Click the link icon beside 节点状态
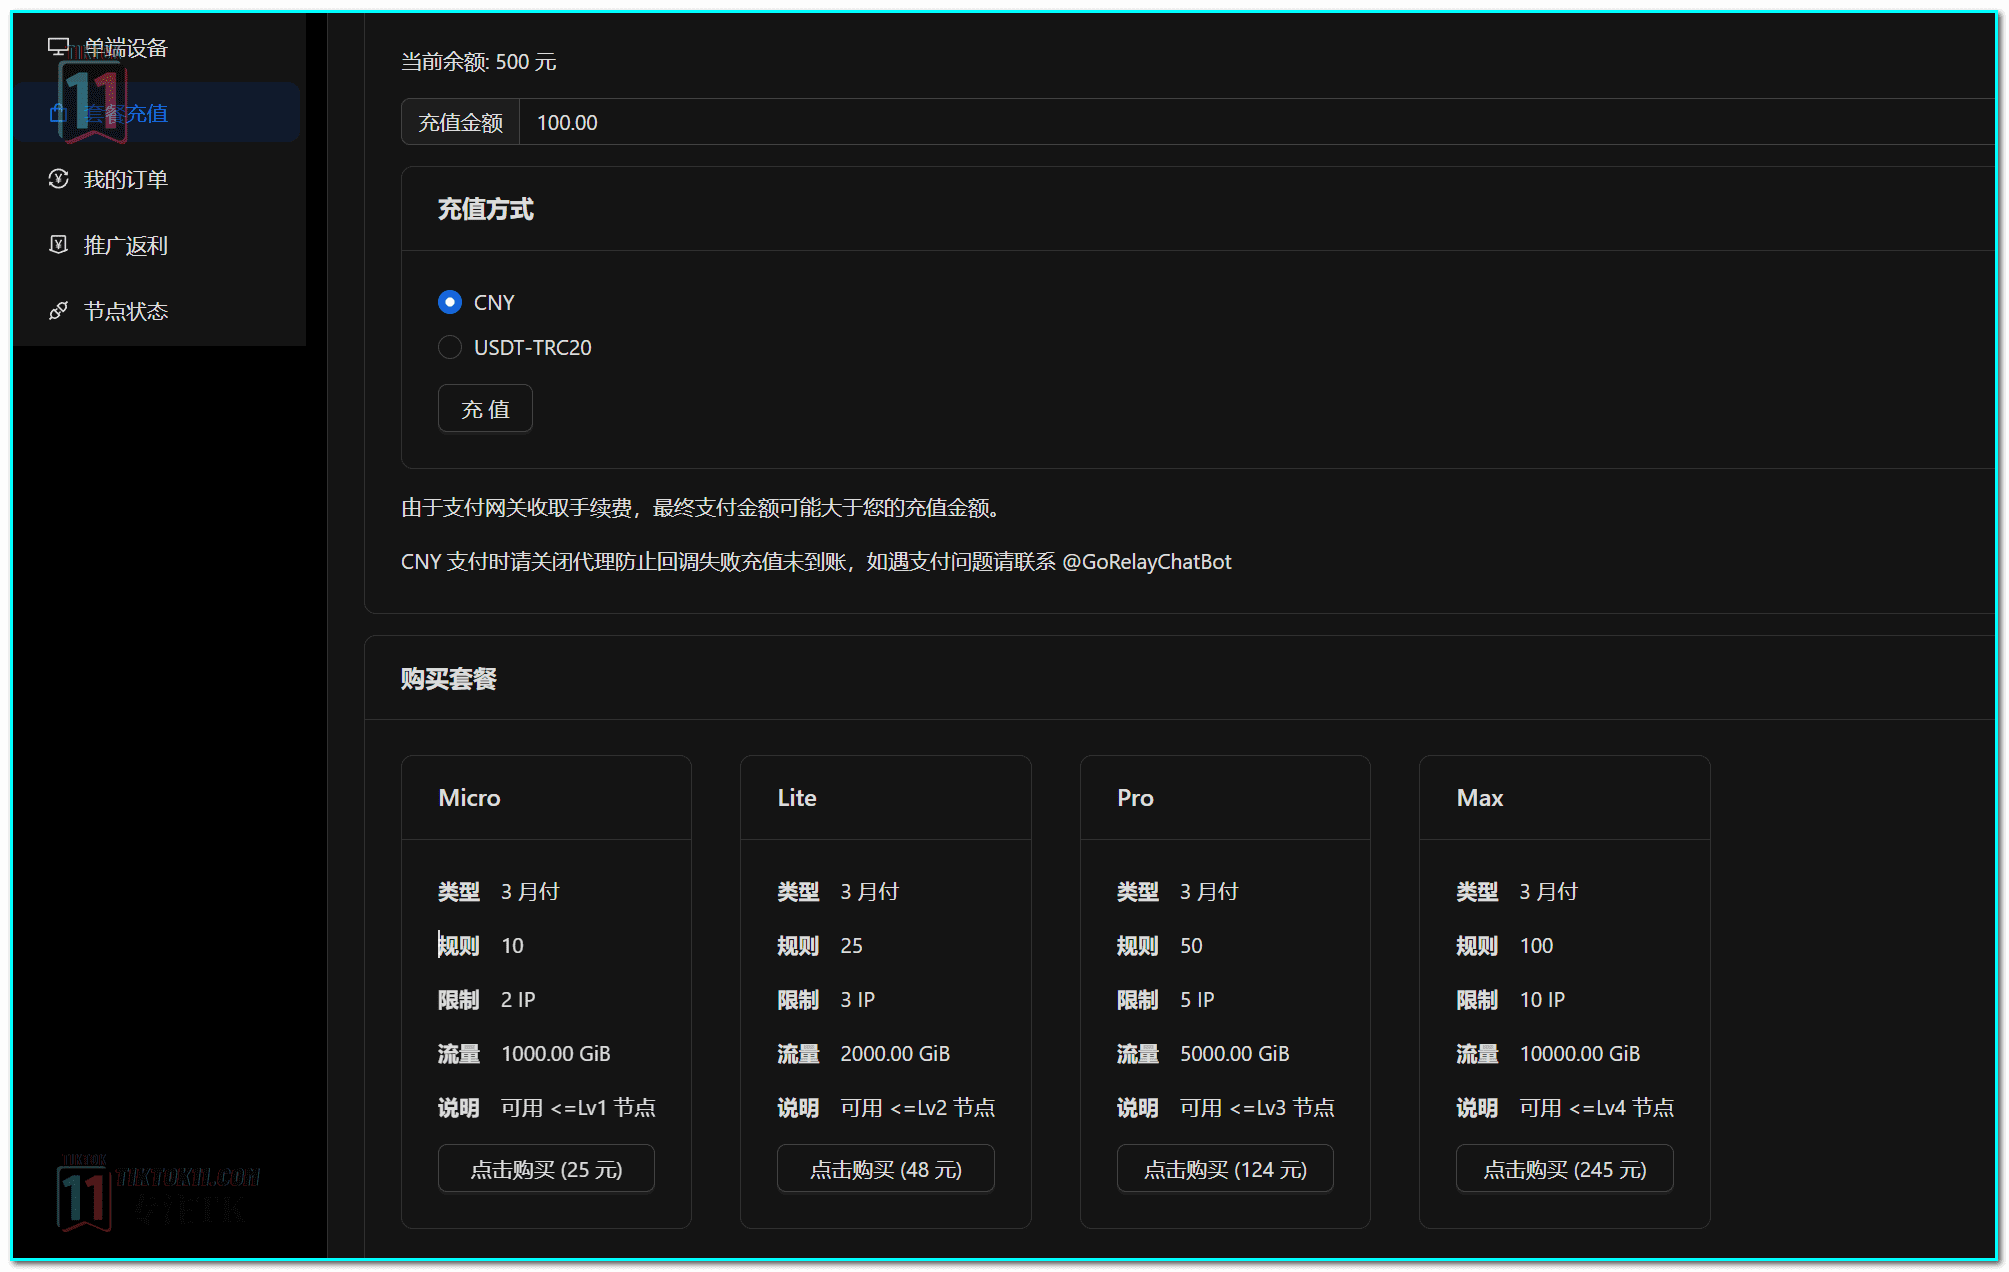2009x1272 pixels. (59, 311)
